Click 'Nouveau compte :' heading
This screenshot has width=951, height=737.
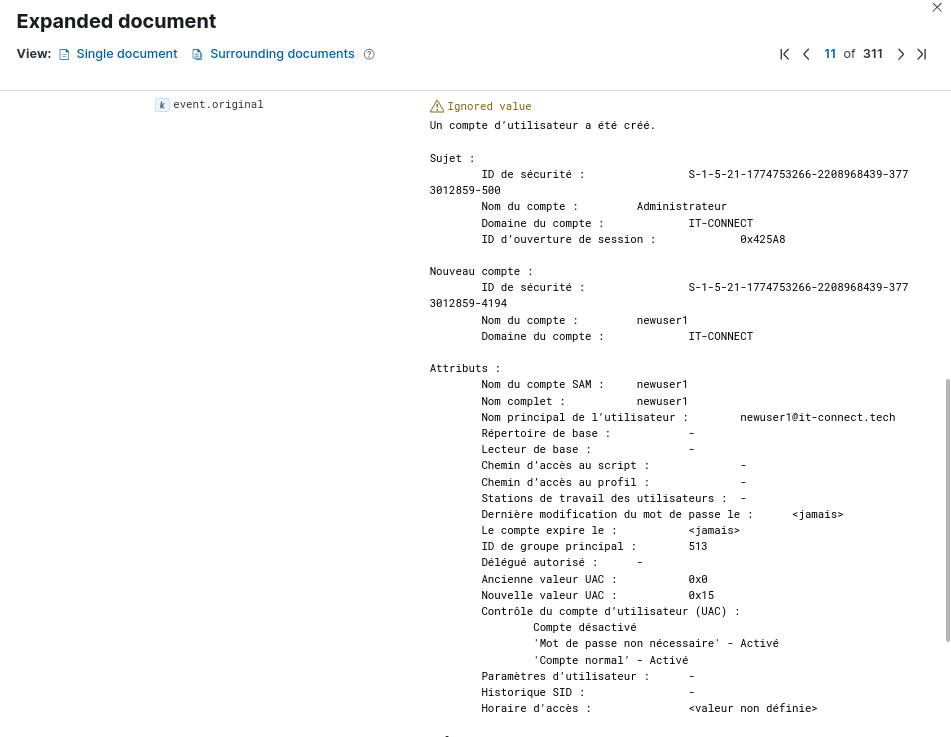click(x=481, y=271)
